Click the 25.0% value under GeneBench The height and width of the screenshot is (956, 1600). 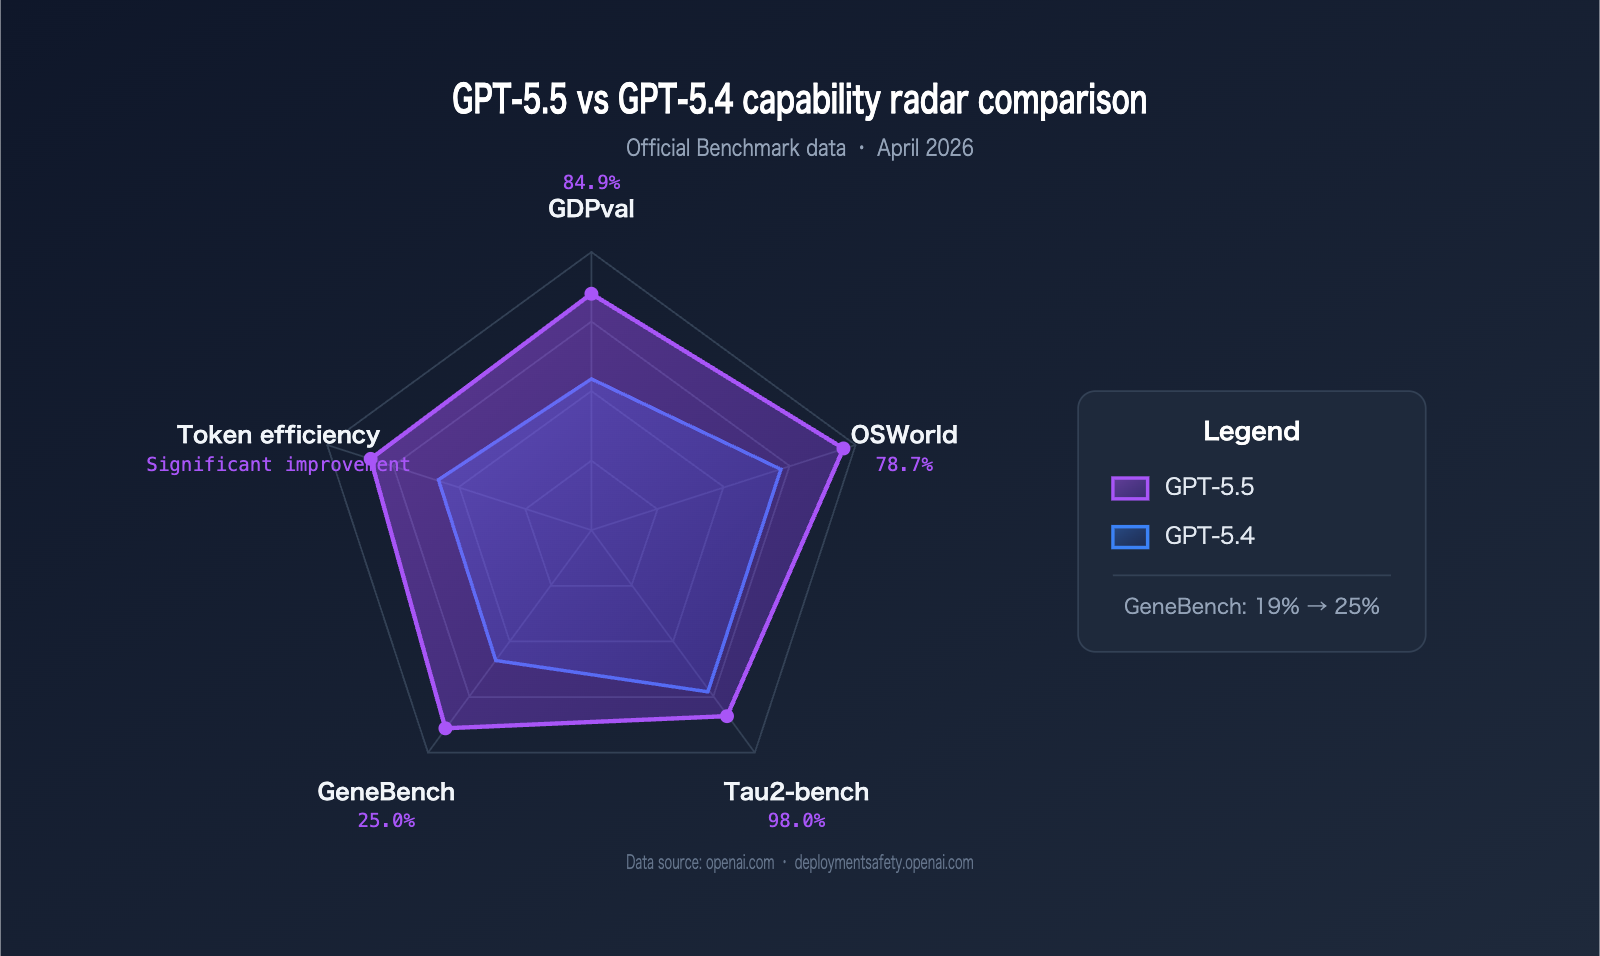(x=386, y=821)
